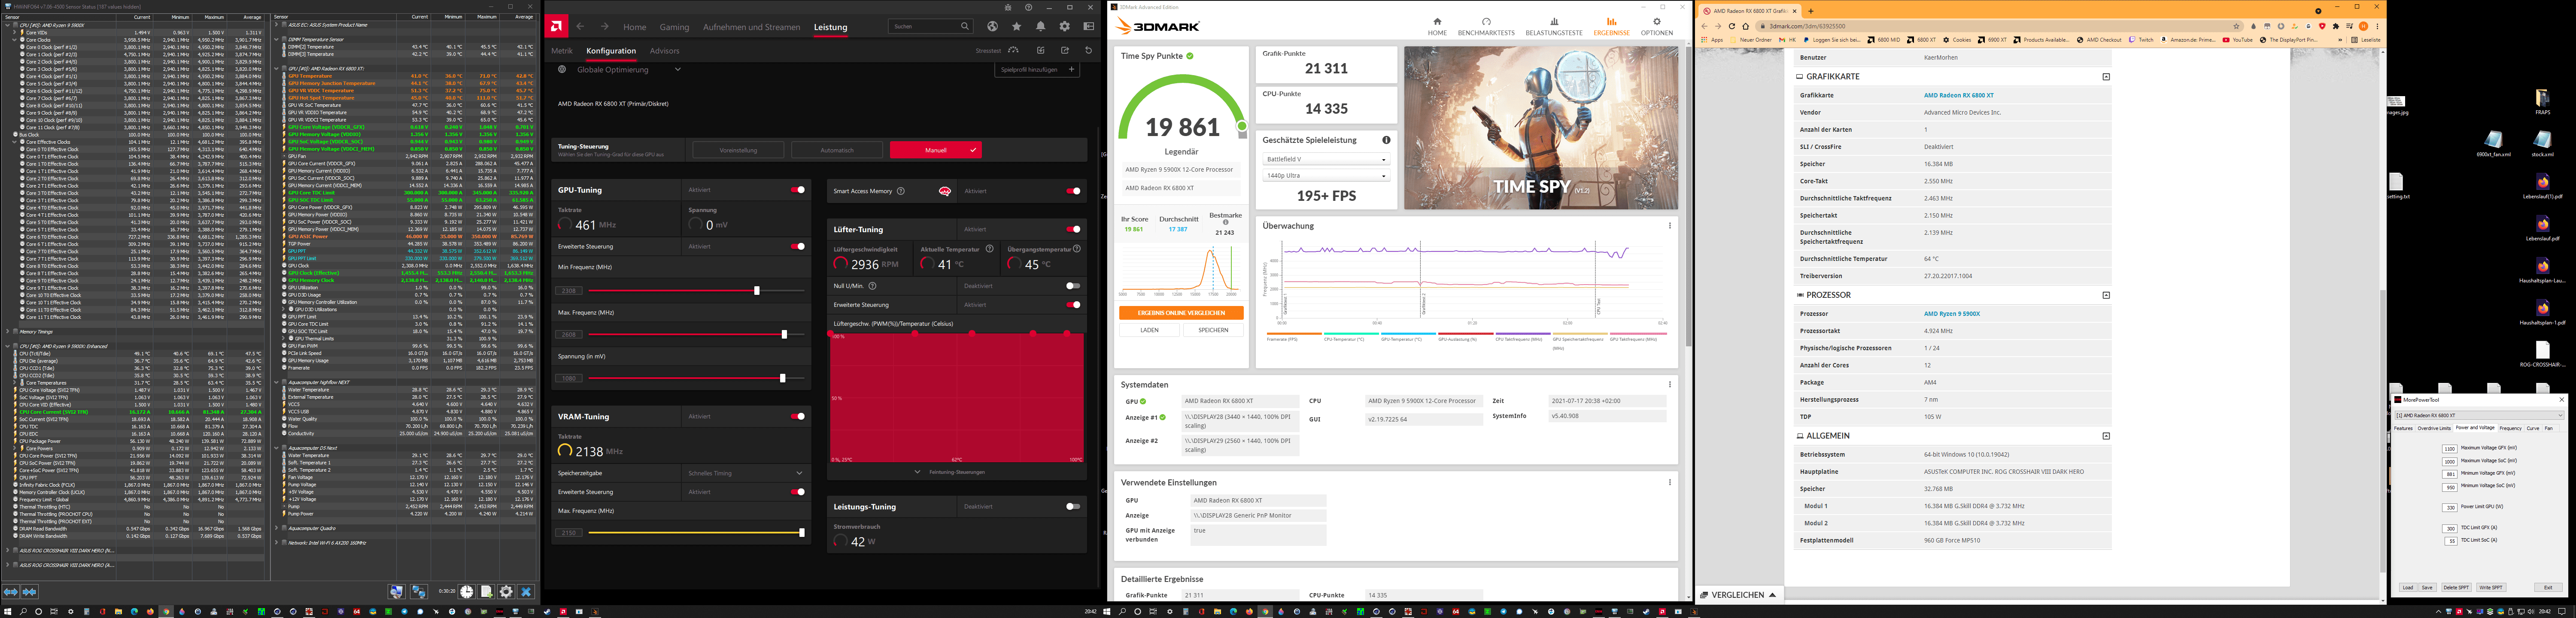
Task: Collapse the GRAFIKKARTE section on 3dmark.com
Action: coord(2106,77)
